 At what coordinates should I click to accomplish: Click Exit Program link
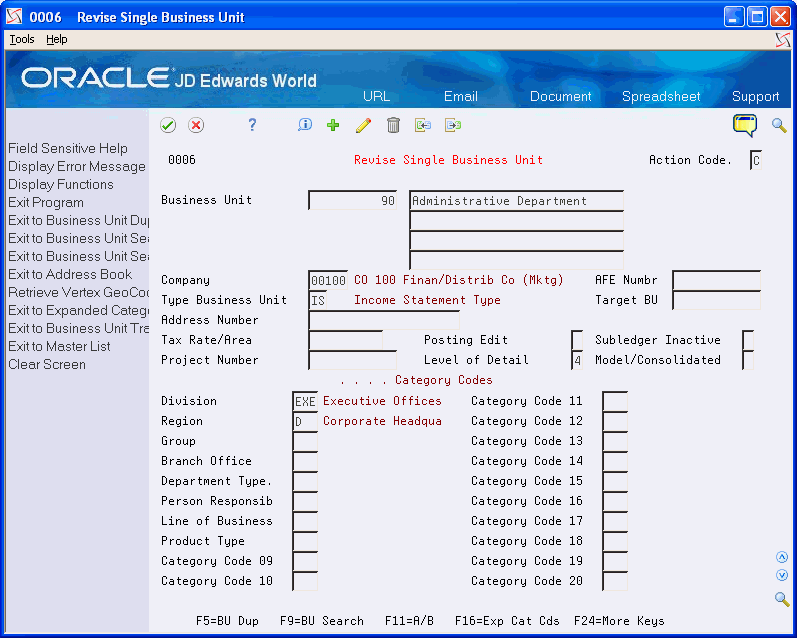pyautogui.click(x=46, y=202)
